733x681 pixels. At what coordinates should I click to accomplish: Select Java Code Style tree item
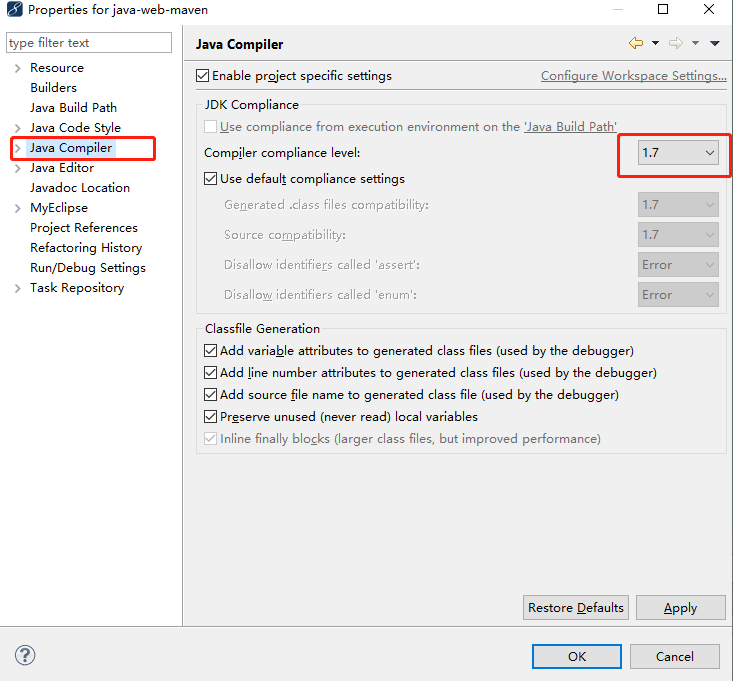coord(75,128)
